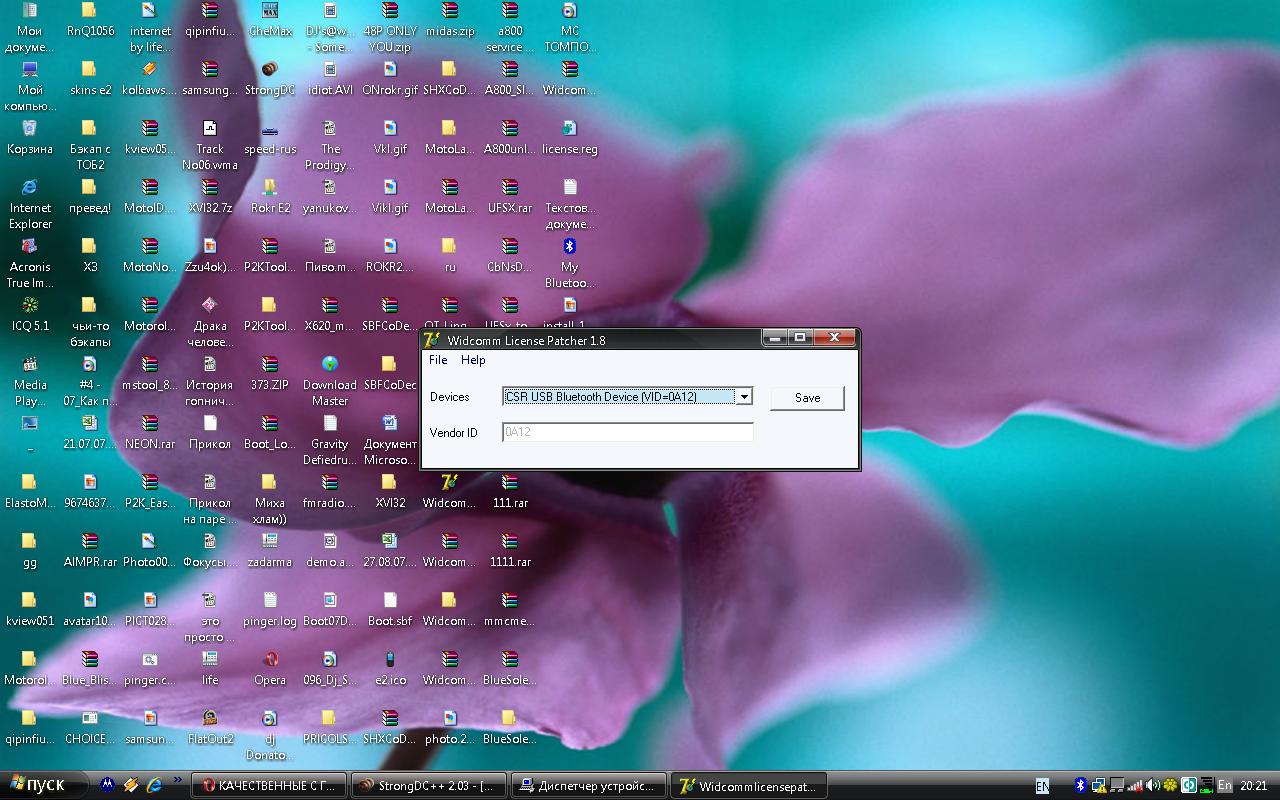Viewport: 1280px width, 800px height.
Task: Switch to the Диспетчер устройств taskbar button
Action: [589, 786]
